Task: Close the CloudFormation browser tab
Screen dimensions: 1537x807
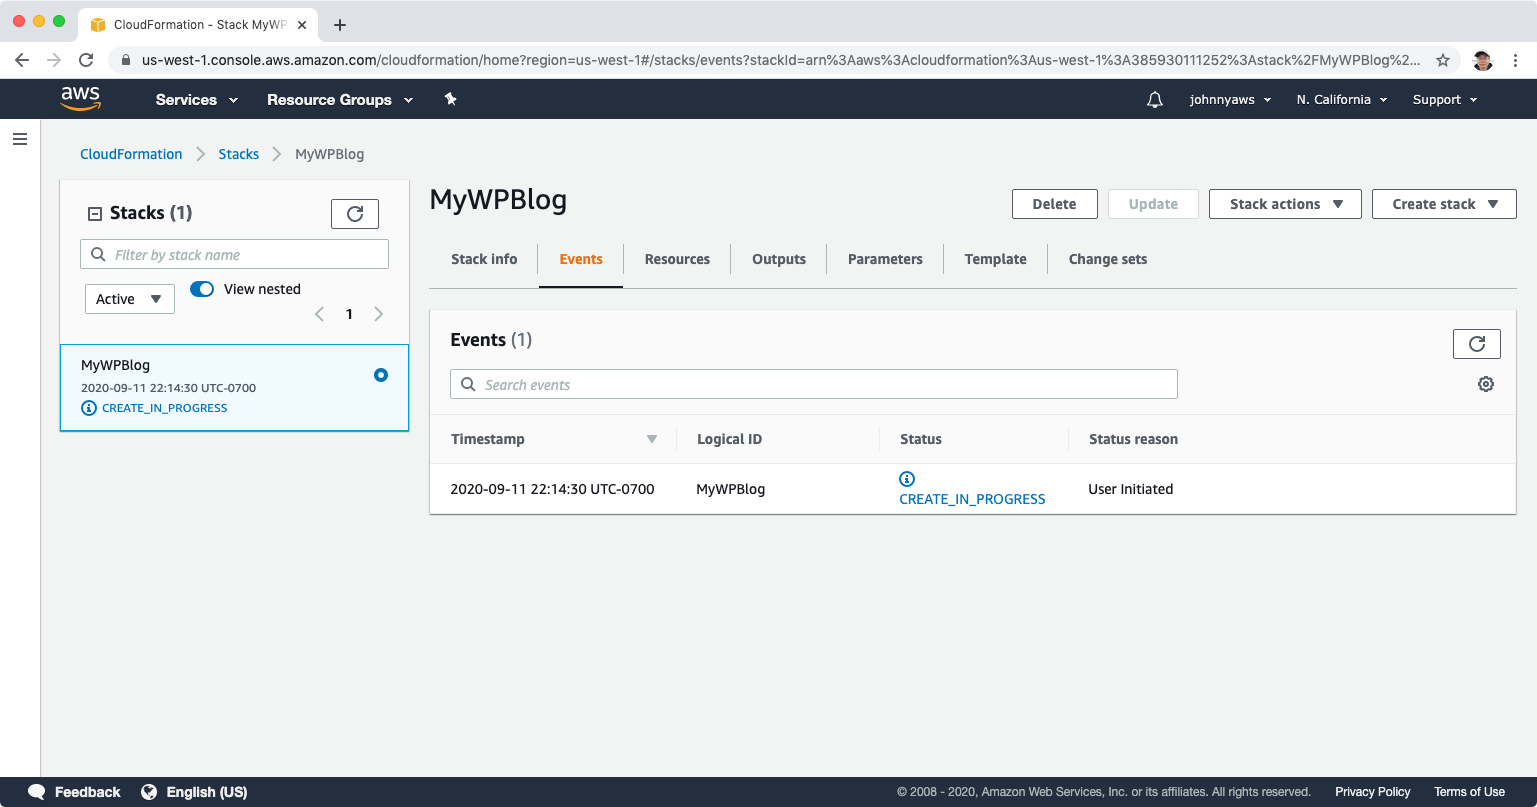Action: click(x=302, y=25)
